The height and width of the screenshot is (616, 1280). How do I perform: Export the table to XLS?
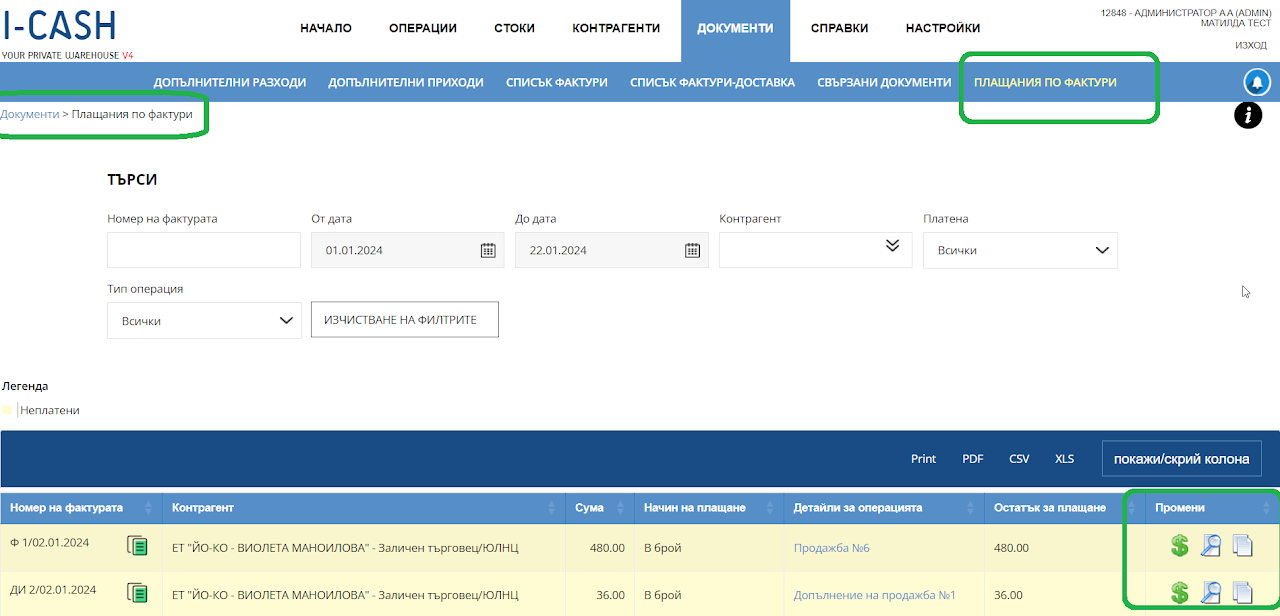coord(1065,459)
